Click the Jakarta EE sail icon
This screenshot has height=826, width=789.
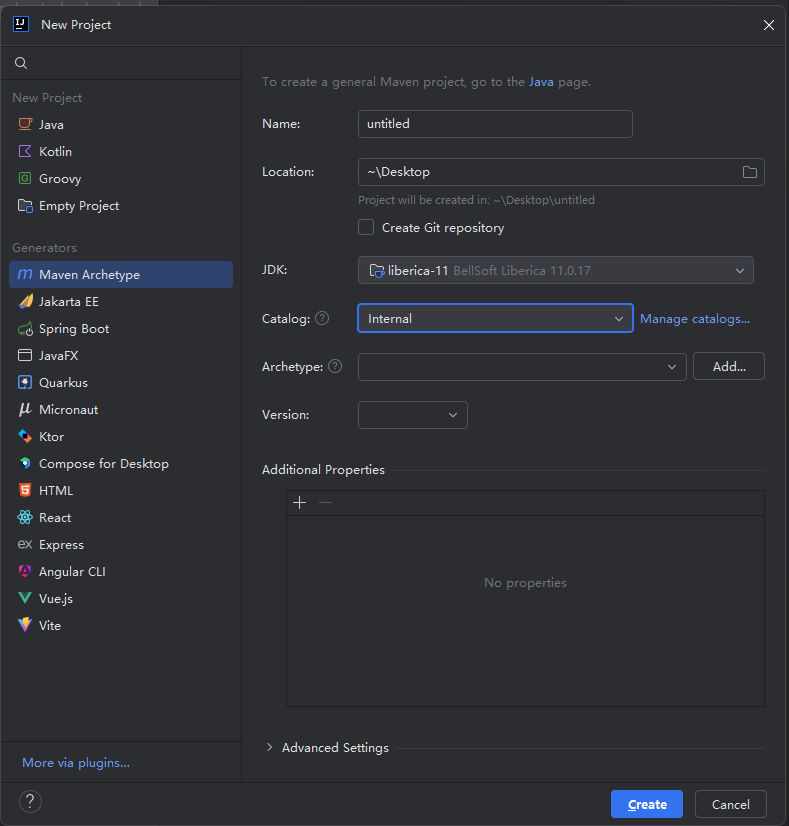click(x=25, y=301)
